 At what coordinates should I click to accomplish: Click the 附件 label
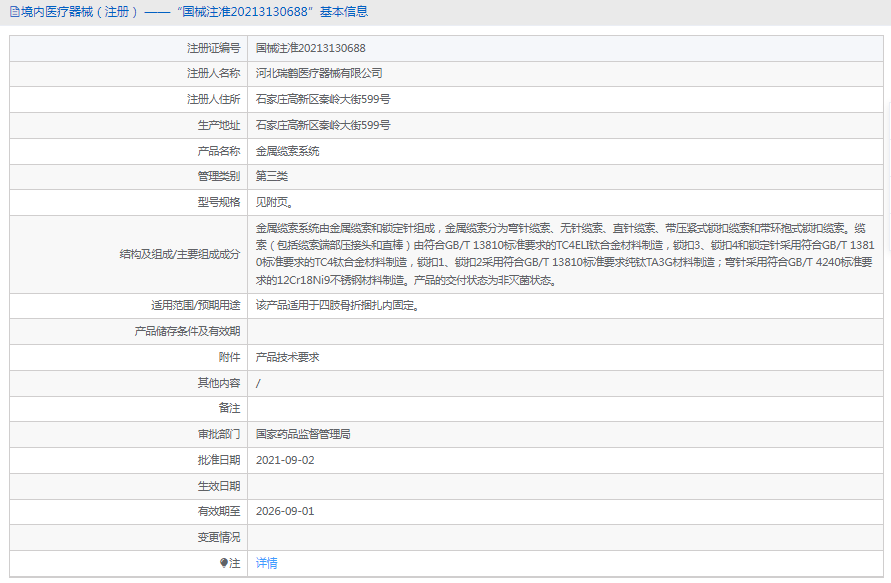tap(230, 357)
